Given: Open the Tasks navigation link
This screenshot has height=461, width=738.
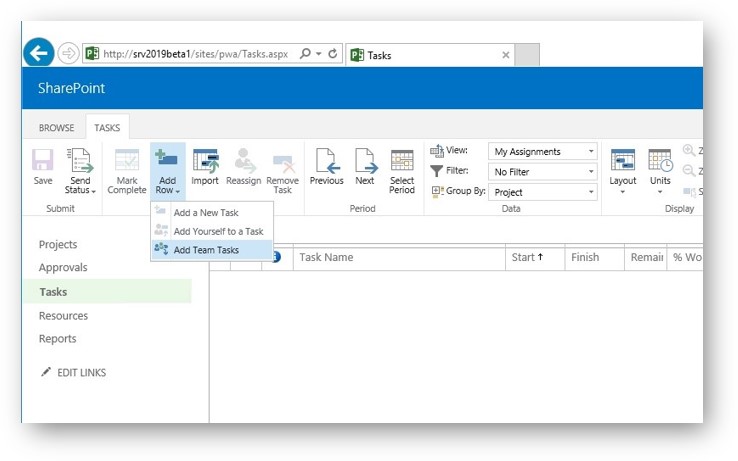Looking at the screenshot, I should [53, 292].
